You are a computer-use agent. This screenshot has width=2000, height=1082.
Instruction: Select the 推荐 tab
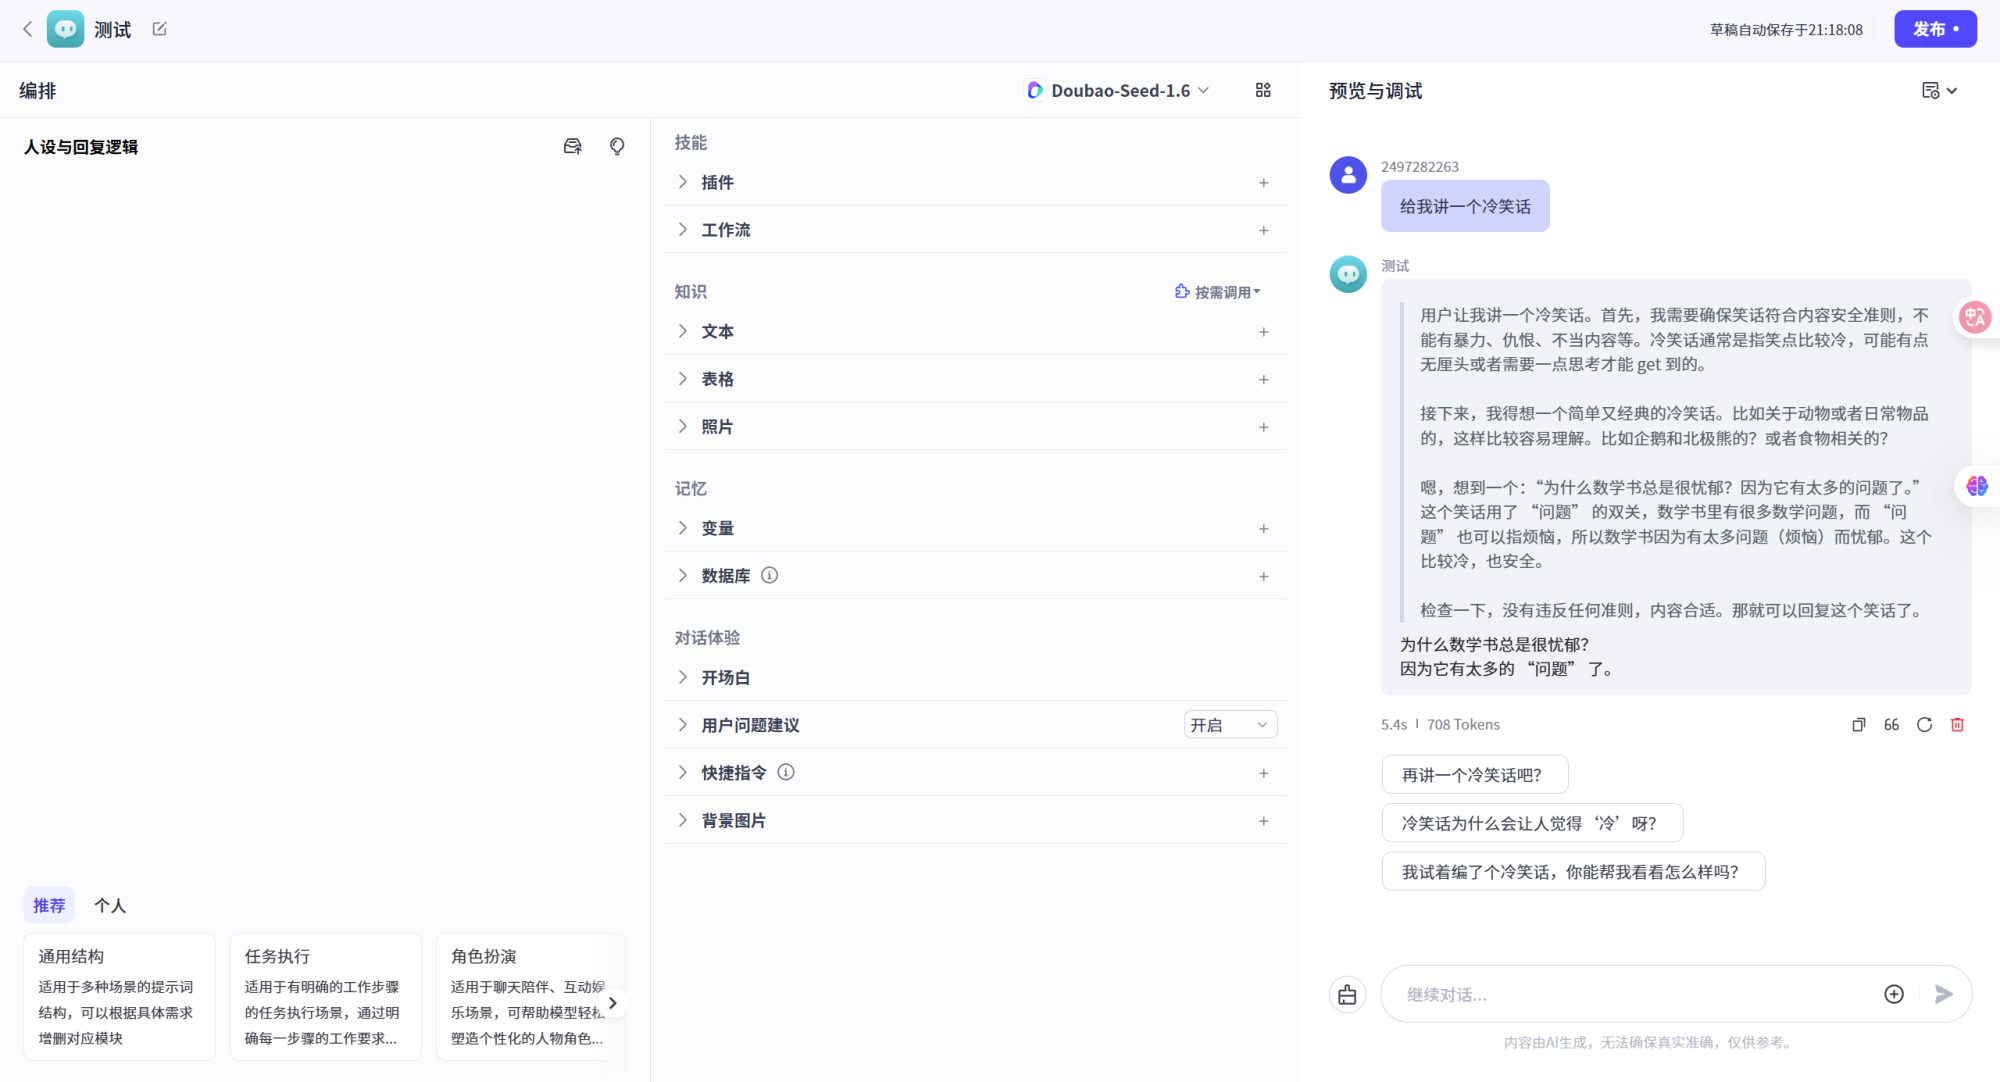tap(49, 905)
